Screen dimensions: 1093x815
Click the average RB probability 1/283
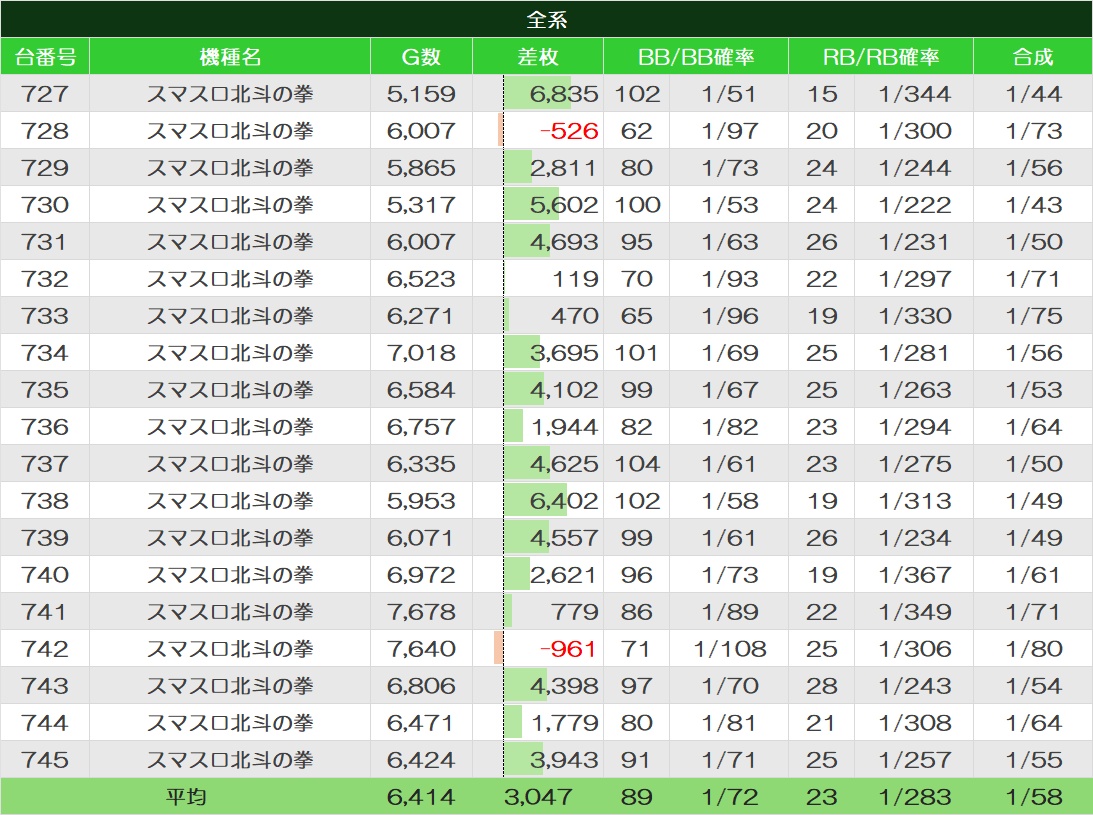914,796
